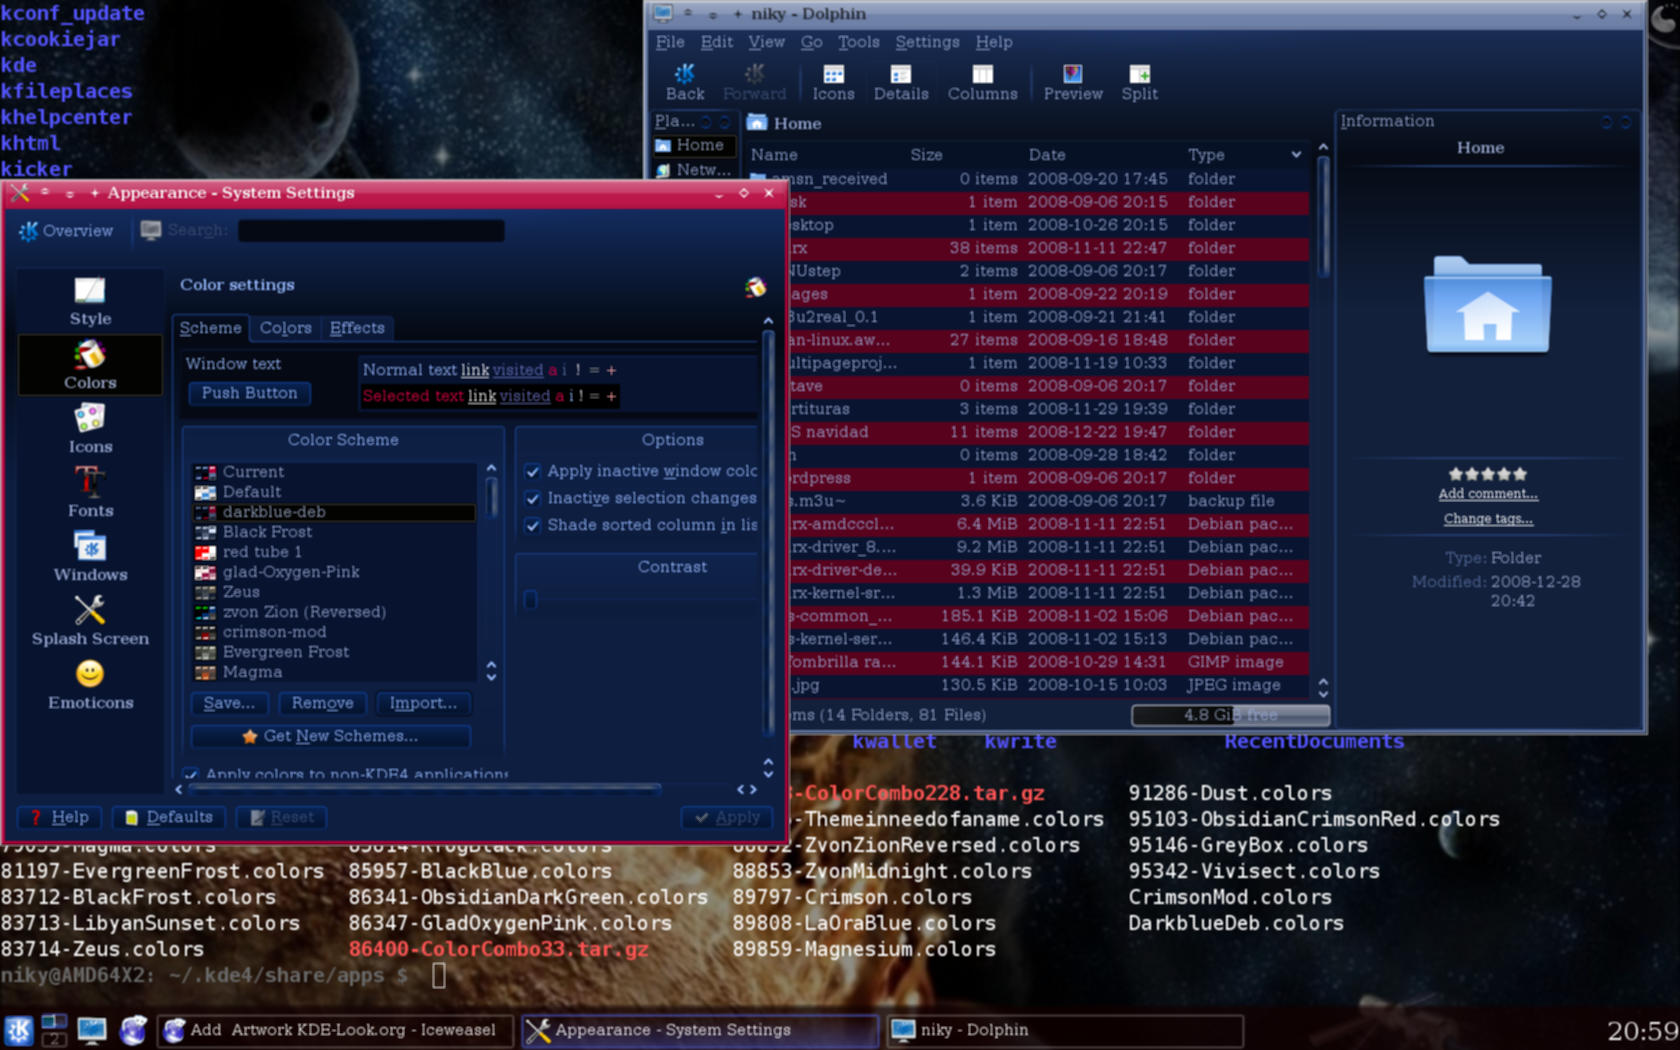This screenshot has height=1050, width=1680.
Task: Open the Icons settings page
Action: click(x=90, y=429)
